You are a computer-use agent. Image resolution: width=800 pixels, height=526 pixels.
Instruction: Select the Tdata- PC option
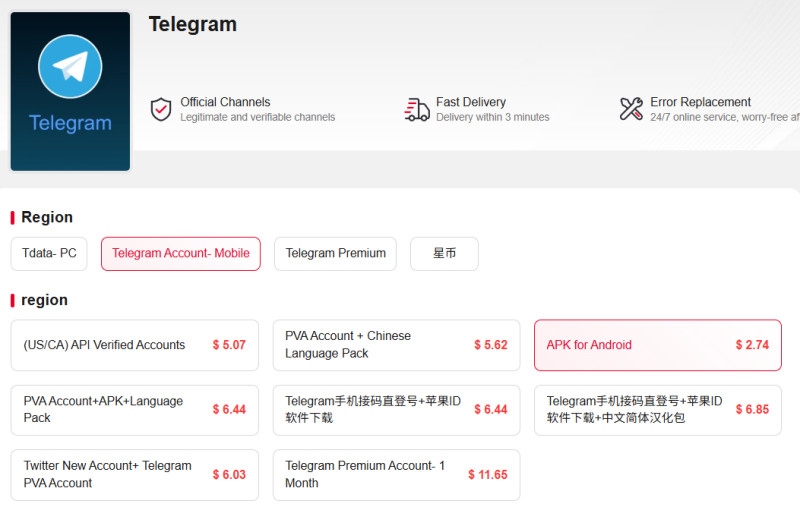[49, 254]
